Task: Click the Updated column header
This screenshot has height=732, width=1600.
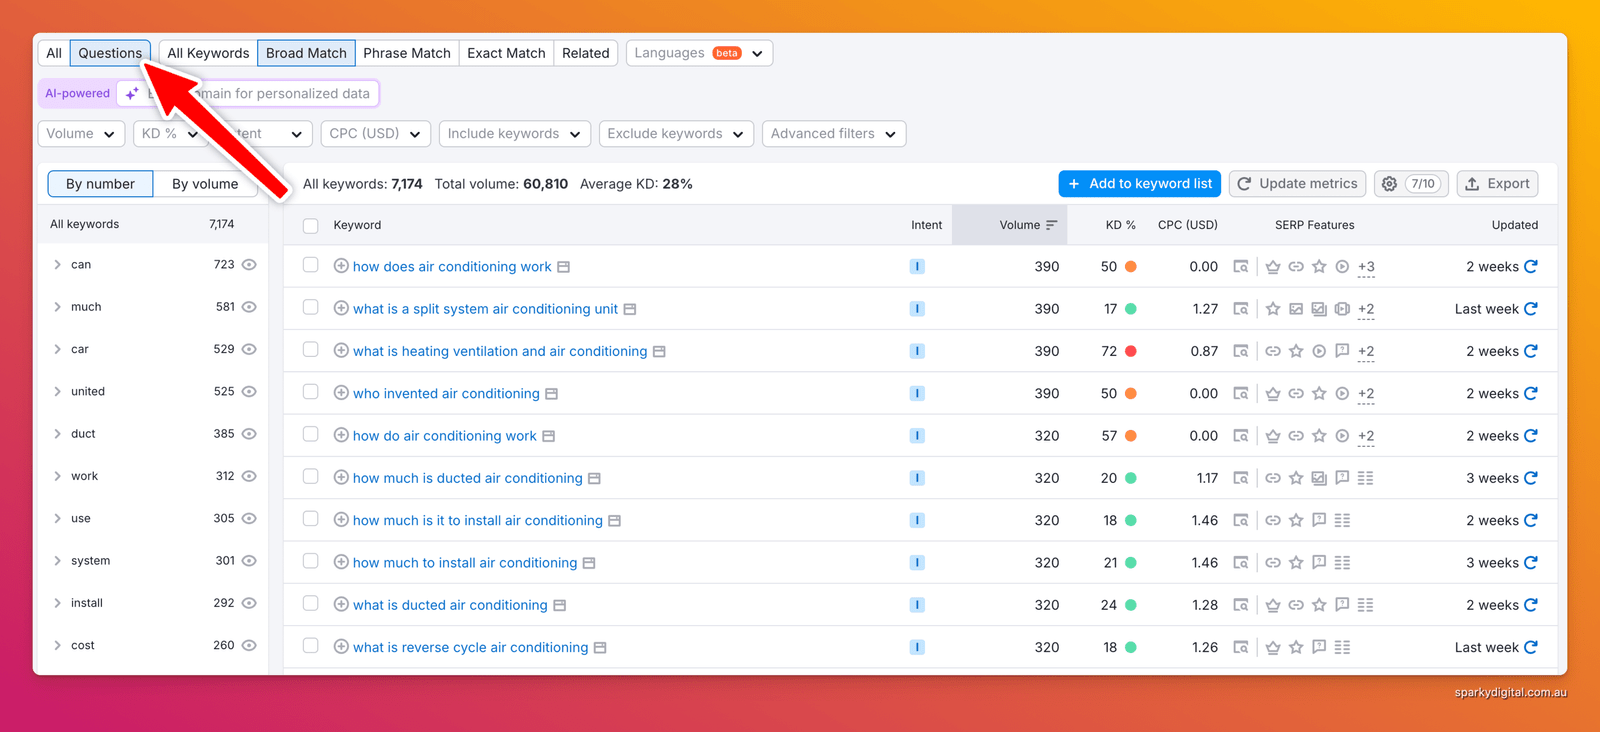Action: [1514, 225]
